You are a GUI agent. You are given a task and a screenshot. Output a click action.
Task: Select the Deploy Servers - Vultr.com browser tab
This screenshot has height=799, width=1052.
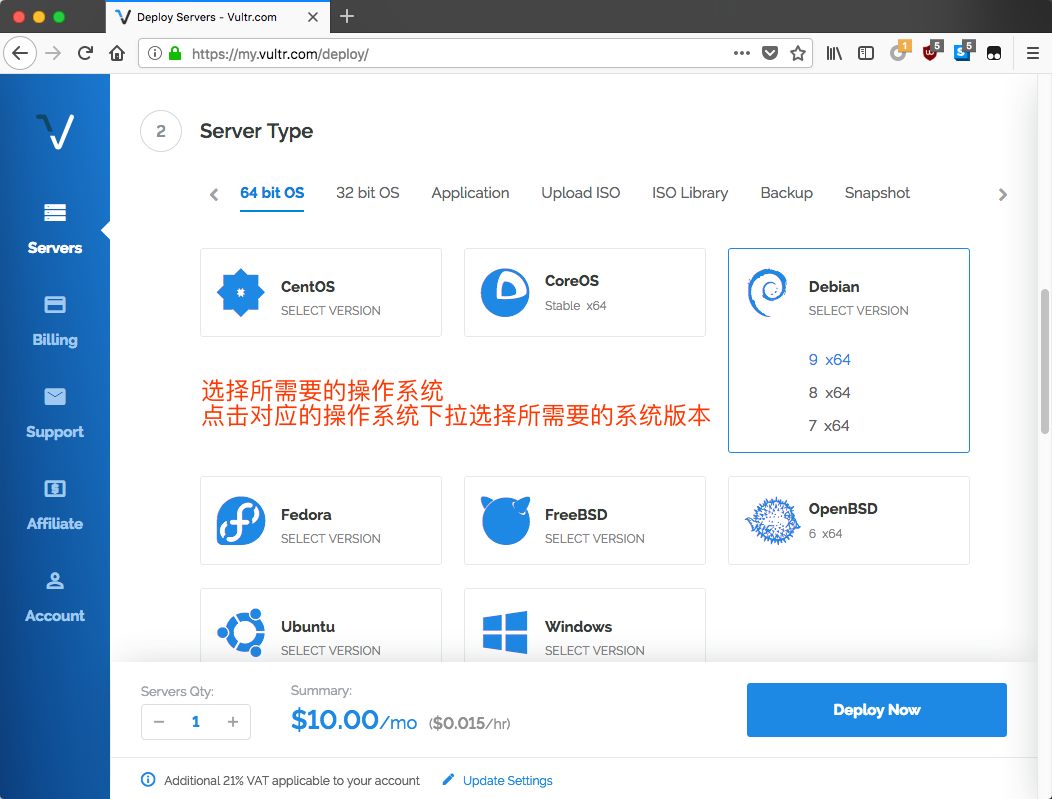(x=217, y=17)
